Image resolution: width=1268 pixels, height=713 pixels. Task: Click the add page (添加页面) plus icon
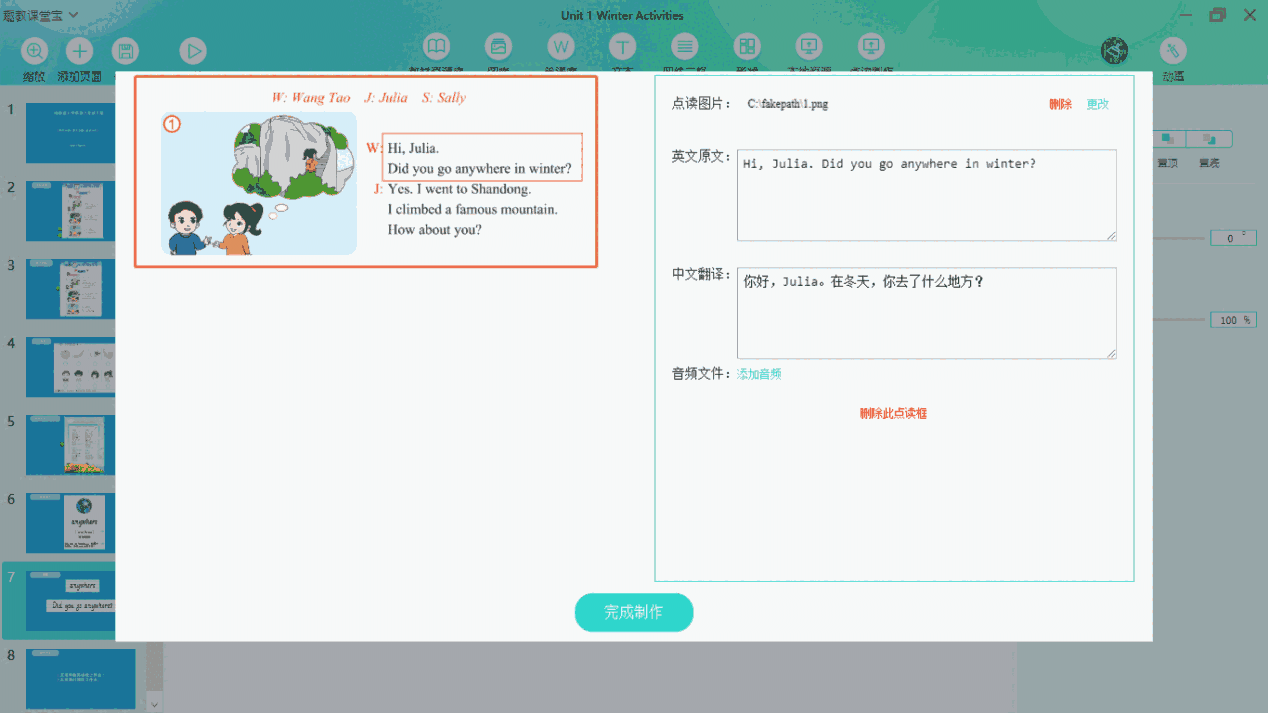[x=79, y=51]
